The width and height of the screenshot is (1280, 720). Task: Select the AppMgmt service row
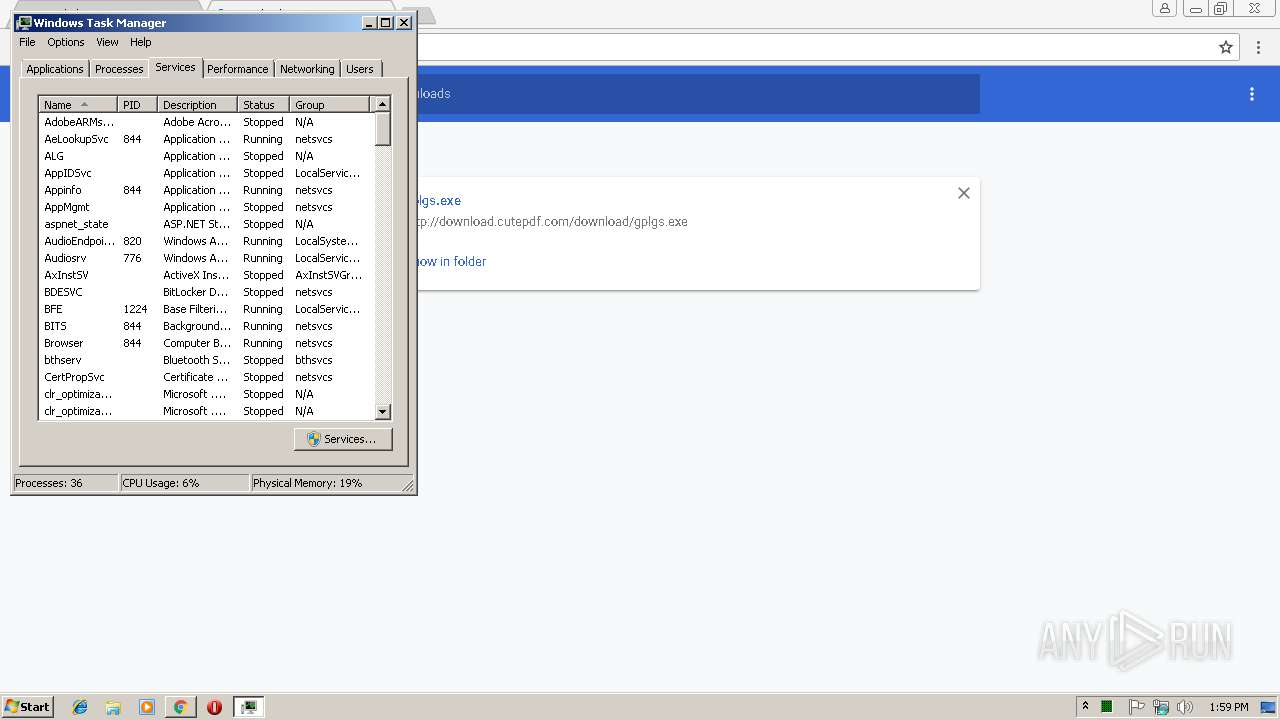(206, 207)
